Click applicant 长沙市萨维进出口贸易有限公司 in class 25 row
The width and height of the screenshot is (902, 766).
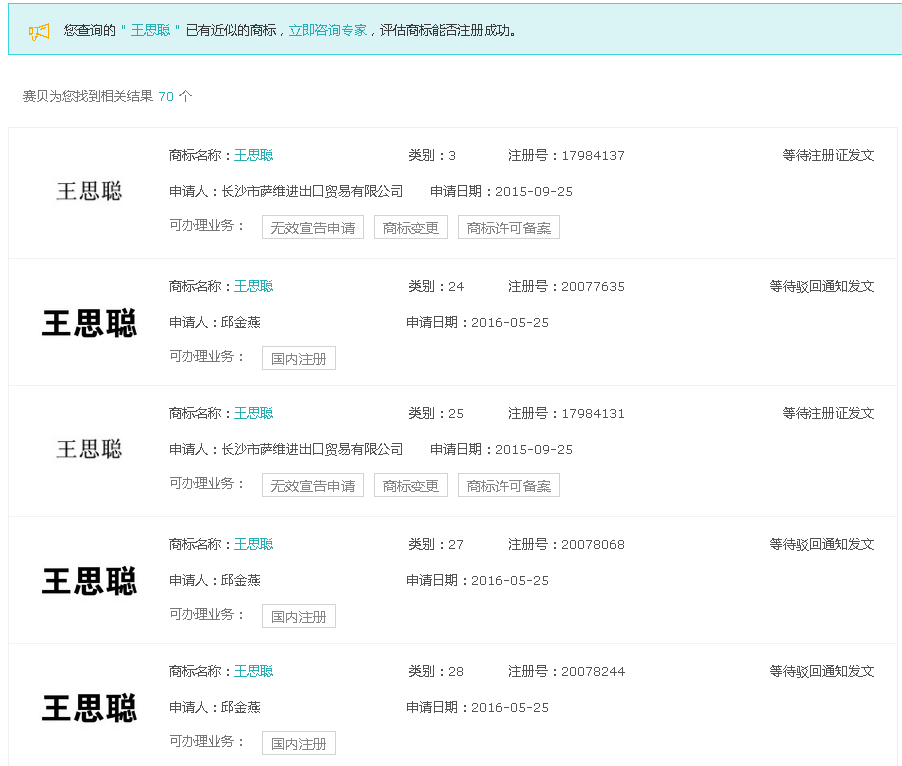[312, 450]
